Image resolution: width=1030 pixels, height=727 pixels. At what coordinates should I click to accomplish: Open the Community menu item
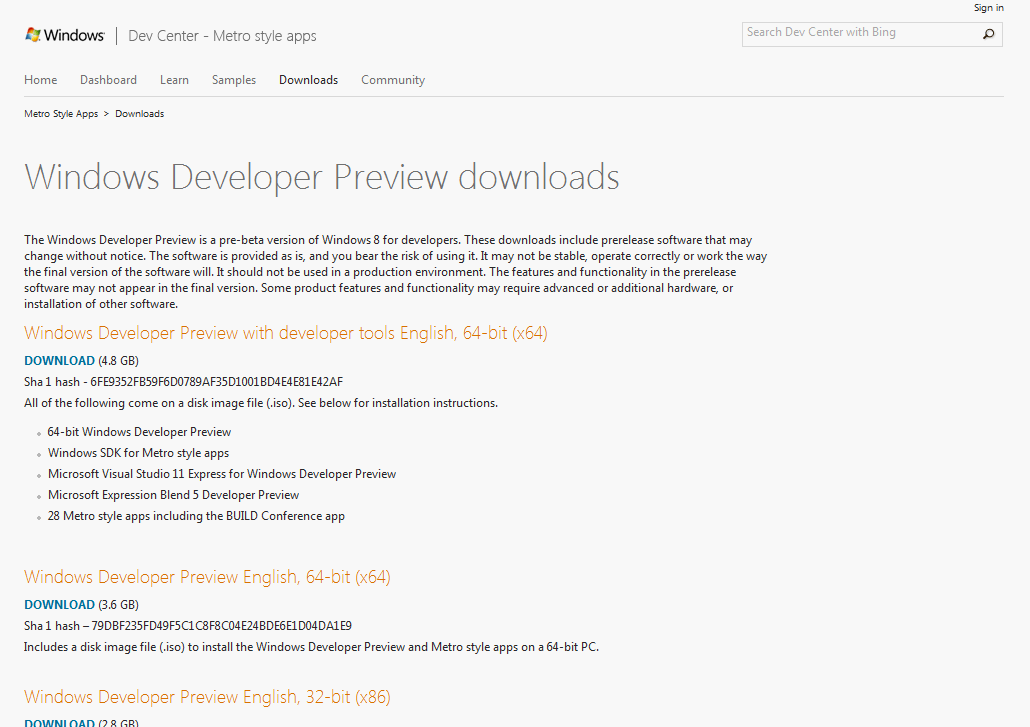coord(393,80)
